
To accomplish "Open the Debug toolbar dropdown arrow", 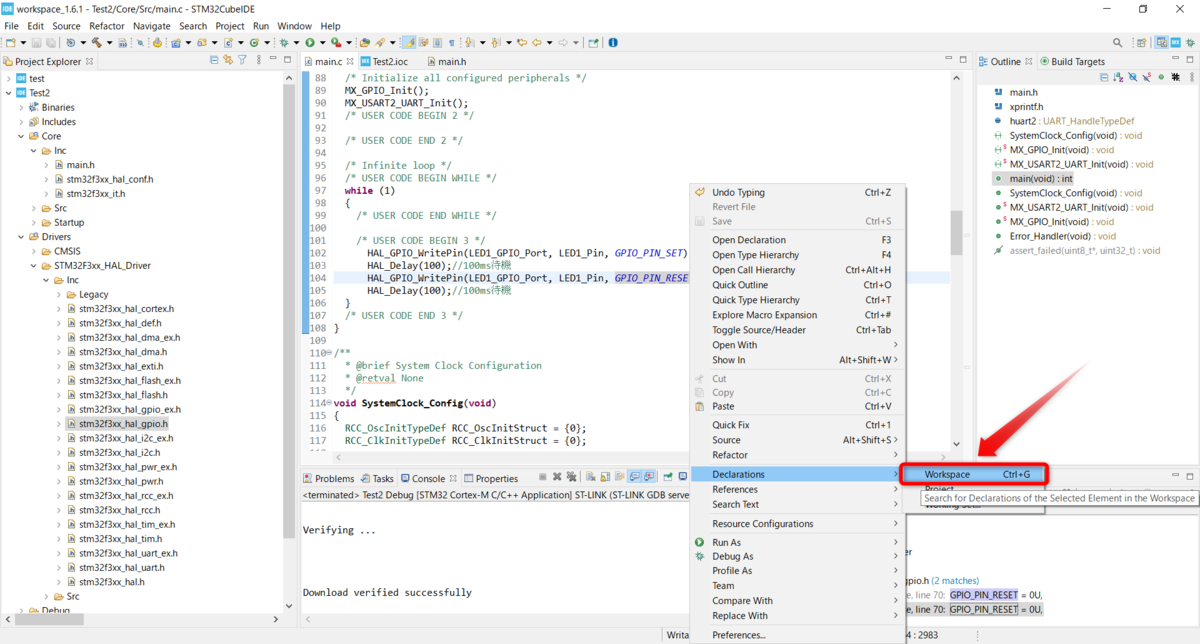I will pos(296,42).
